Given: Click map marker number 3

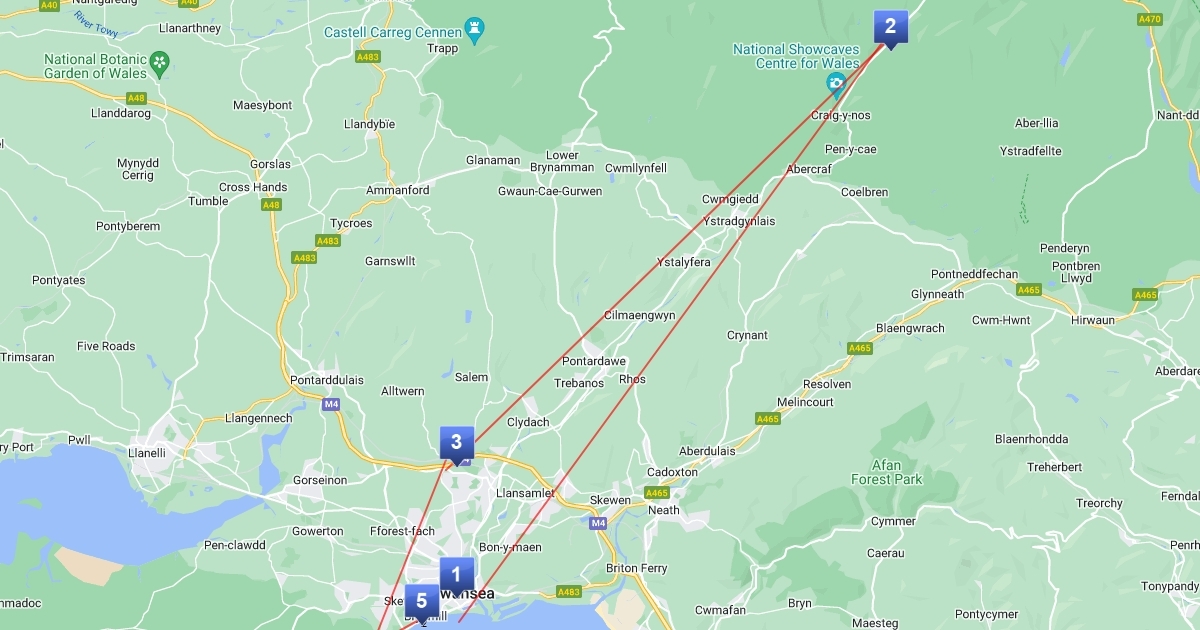Looking at the screenshot, I should (456, 443).
